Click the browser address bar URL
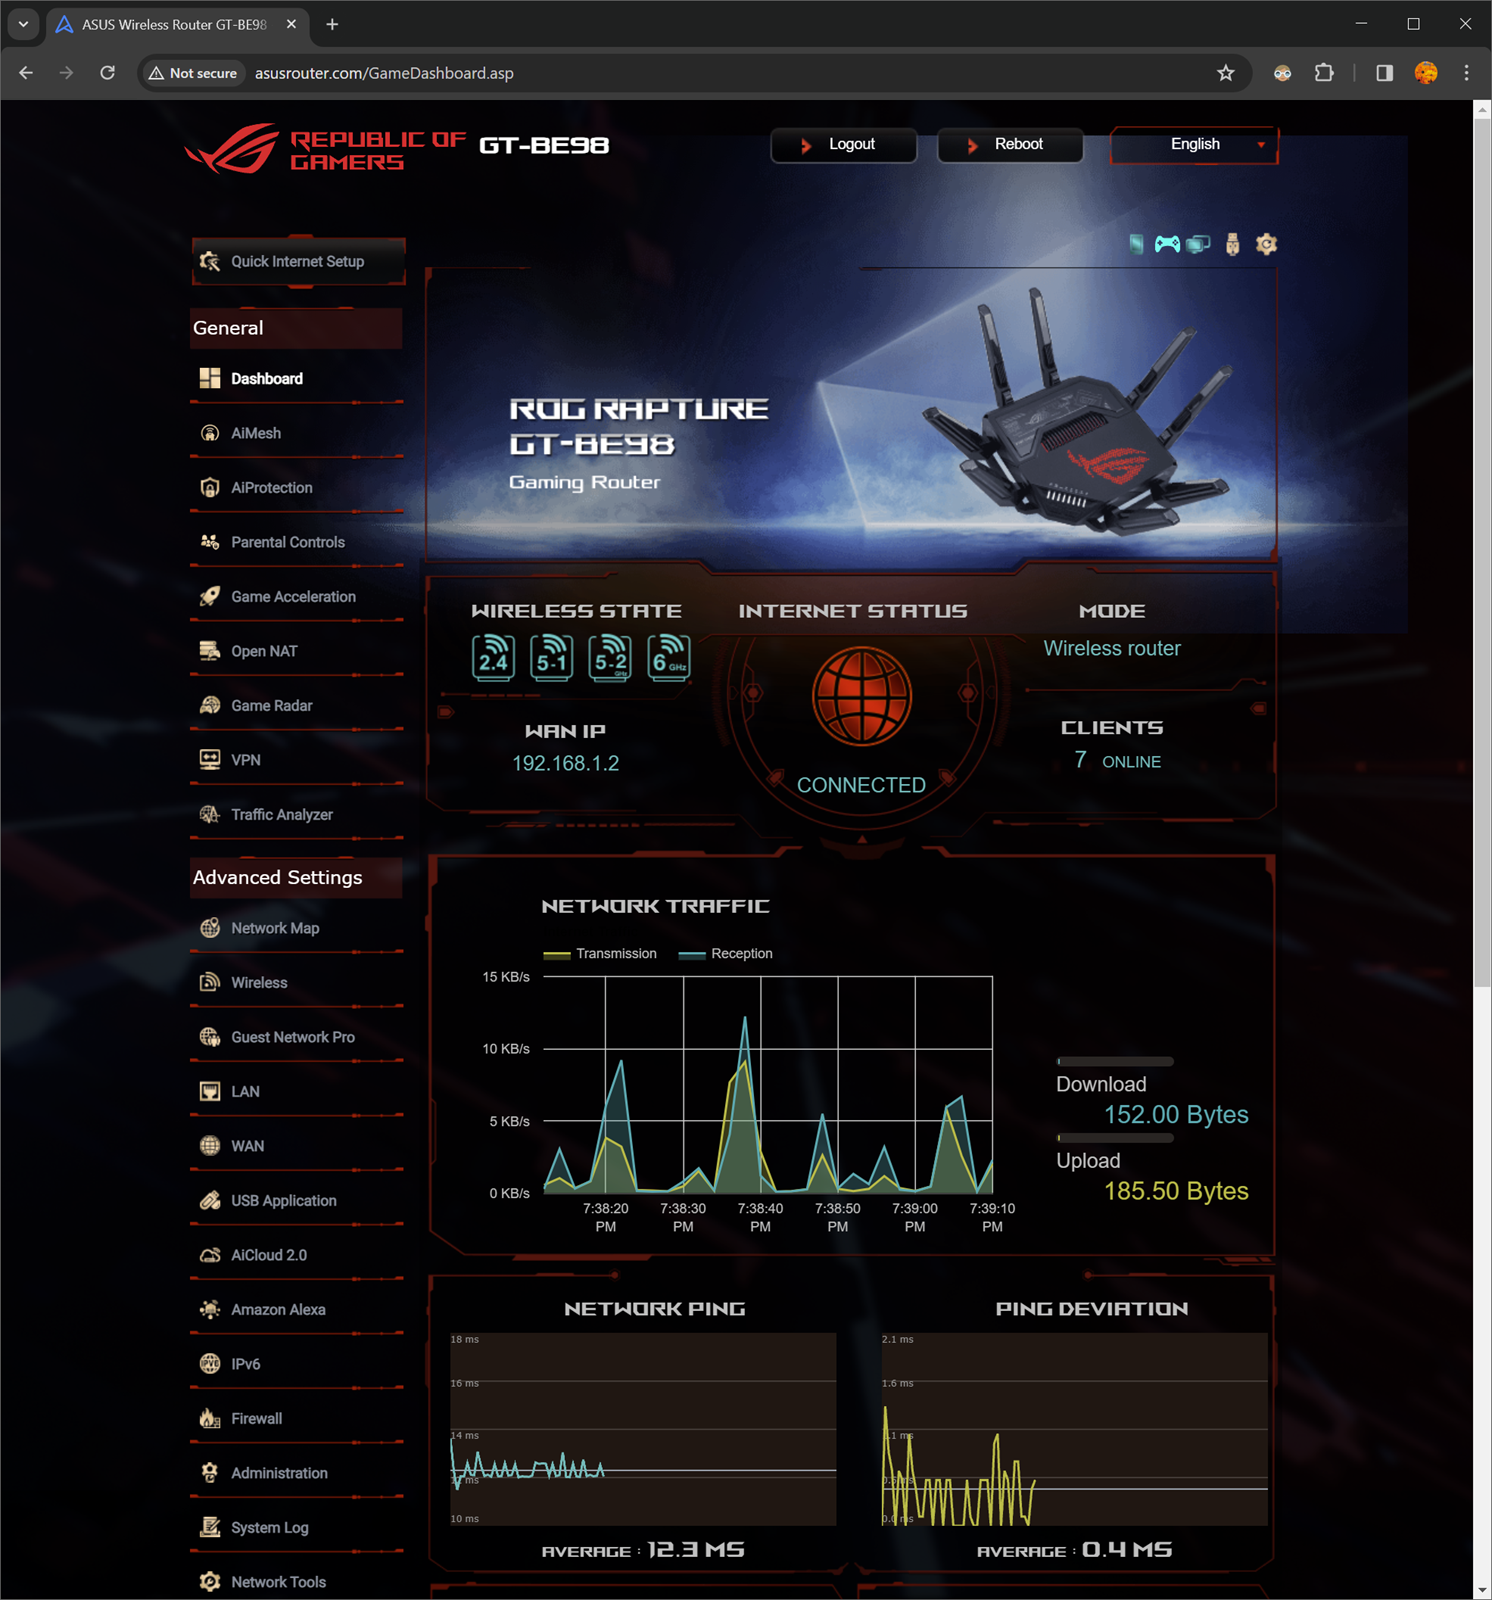This screenshot has height=1600, width=1492. coord(384,73)
